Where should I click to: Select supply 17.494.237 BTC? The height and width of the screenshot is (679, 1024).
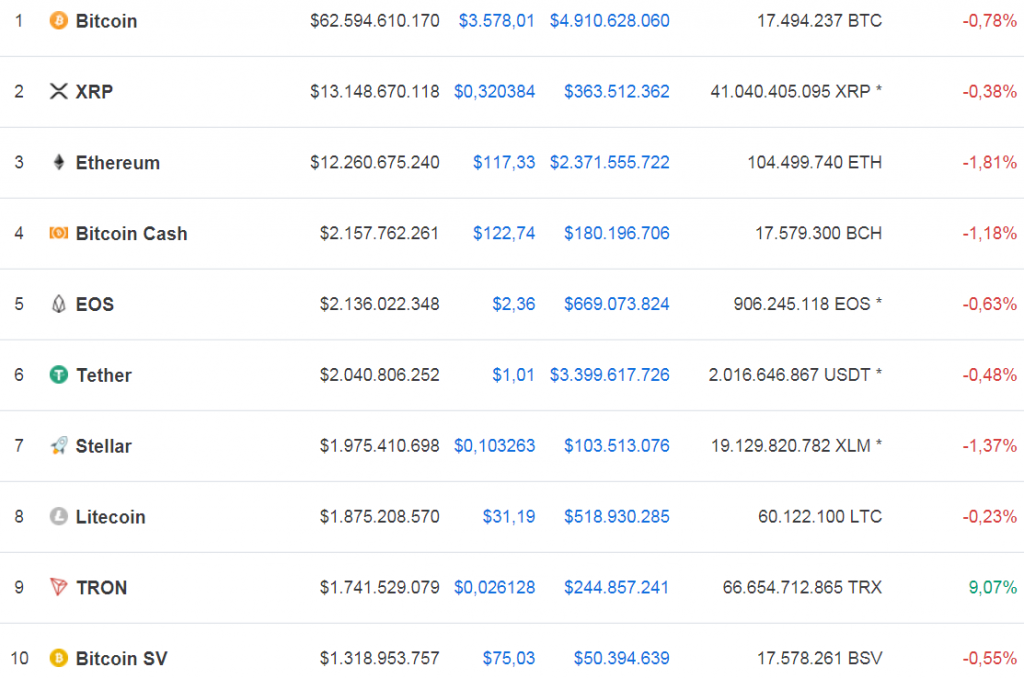(x=820, y=21)
